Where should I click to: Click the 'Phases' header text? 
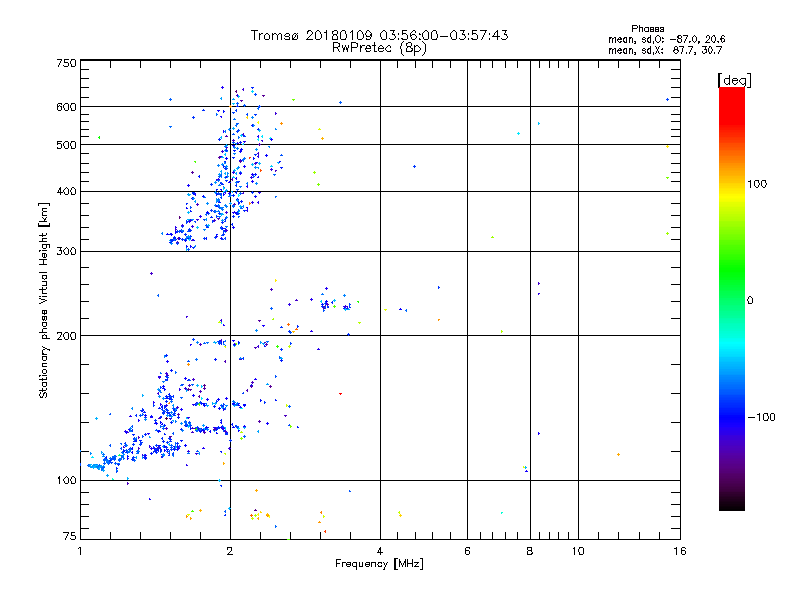point(647,29)
